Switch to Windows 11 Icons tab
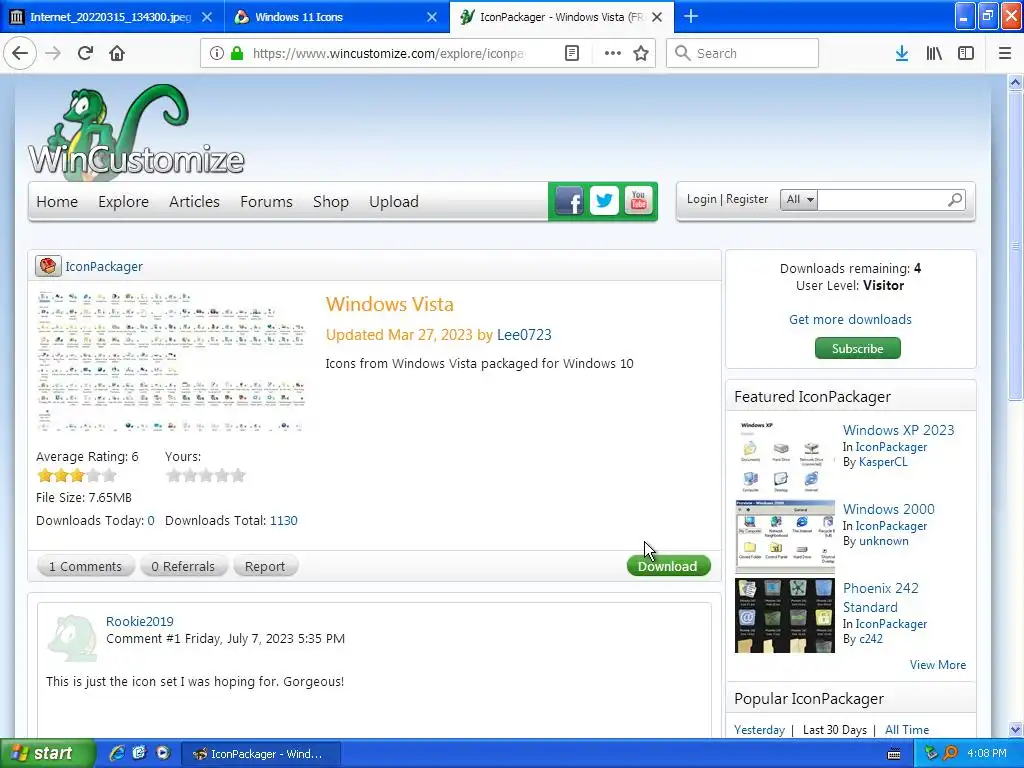The width and height of the screenshot is (1024, 768). point(298,17)
